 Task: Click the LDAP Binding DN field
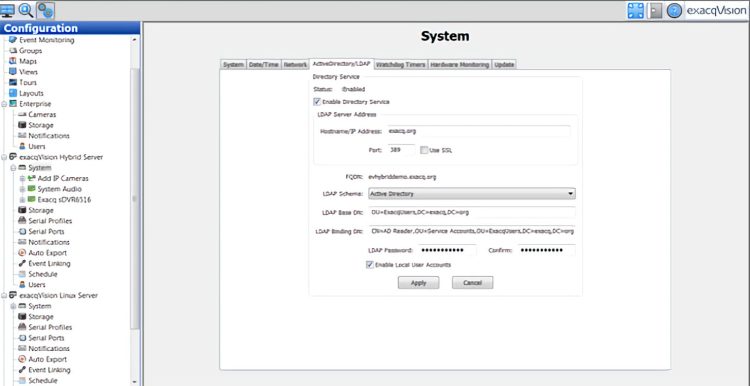(472, 231)
